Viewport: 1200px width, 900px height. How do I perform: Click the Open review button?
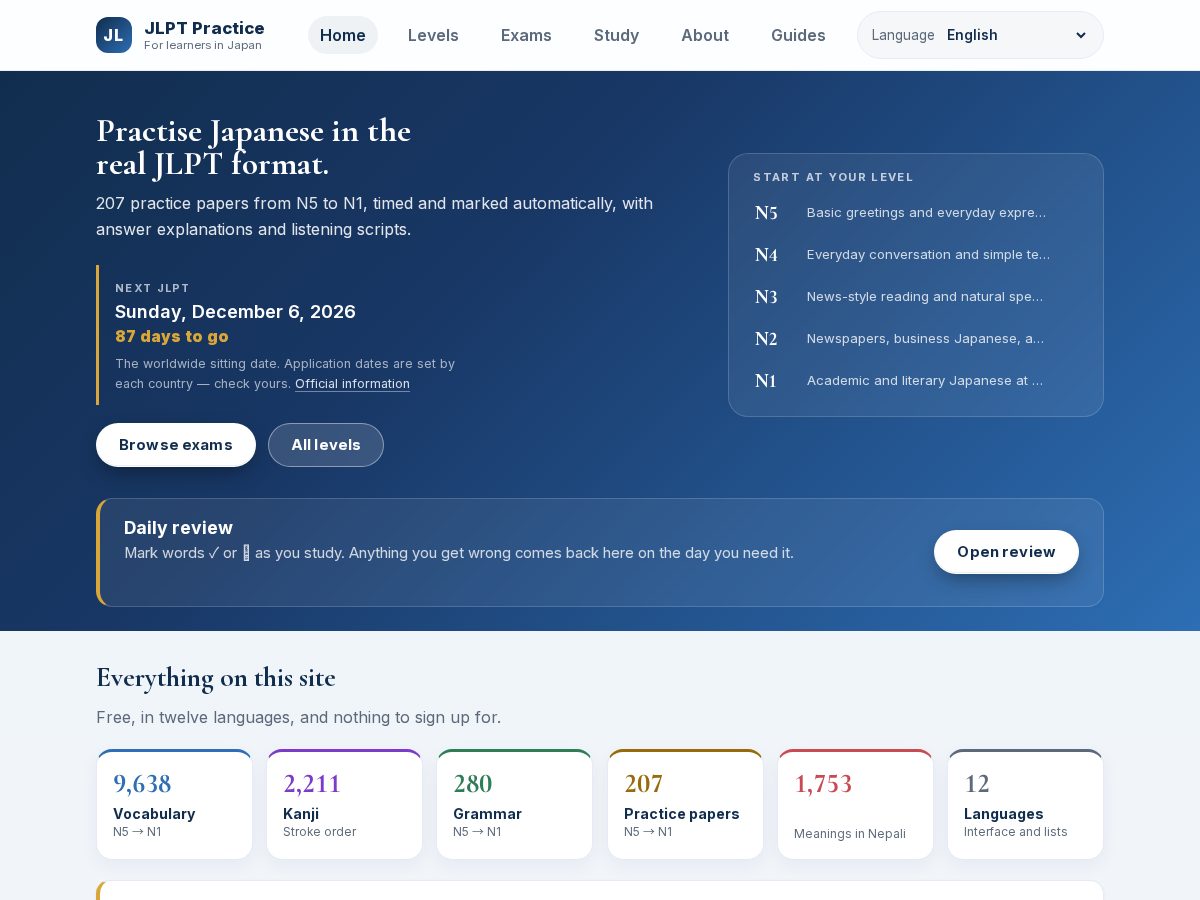tap(1006, 552)
